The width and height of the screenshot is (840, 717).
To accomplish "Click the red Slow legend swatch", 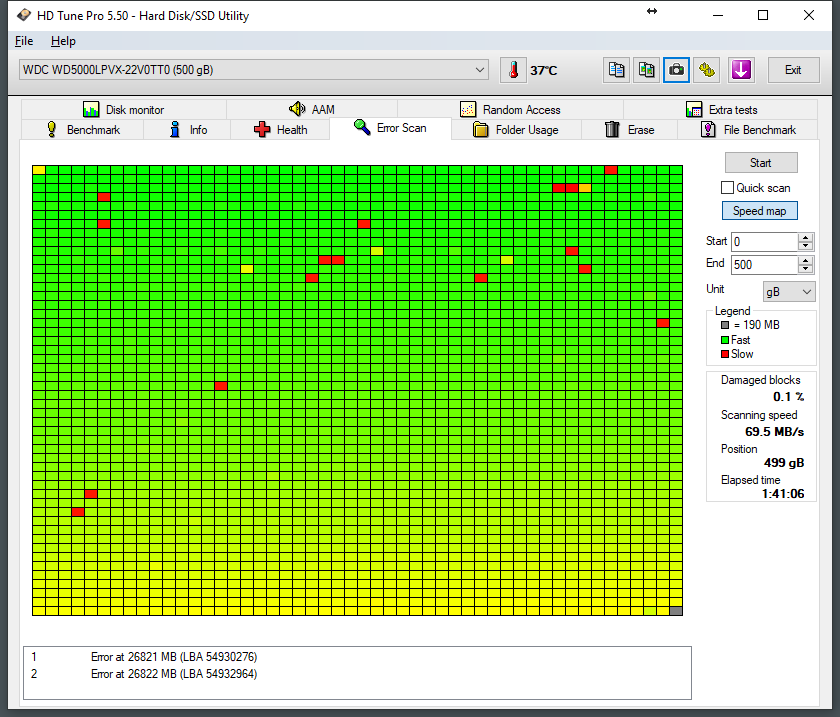I will coord(725,354).
